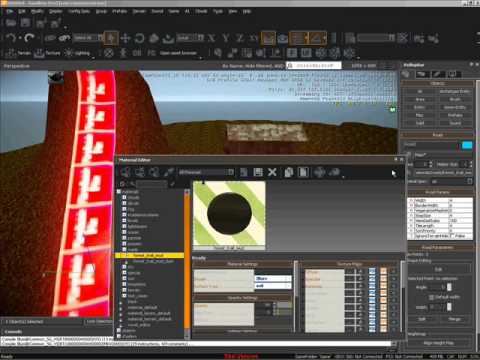The image size is (480, 360).
Task: Select the third RollupBar tab icon
Action: click(x=438, y=74)
